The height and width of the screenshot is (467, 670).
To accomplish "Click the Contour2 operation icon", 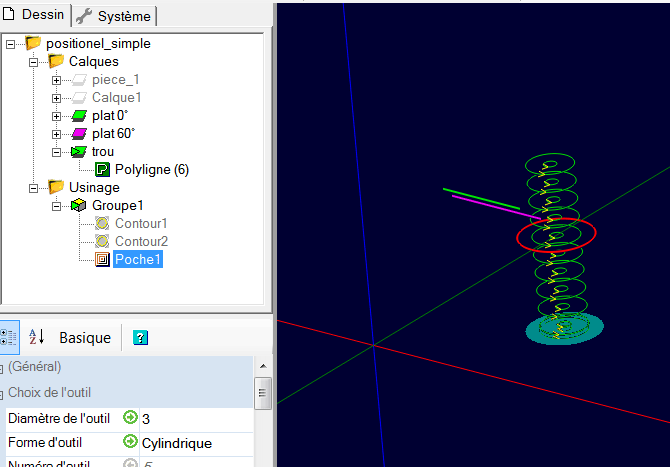I will tap(102, 242).
